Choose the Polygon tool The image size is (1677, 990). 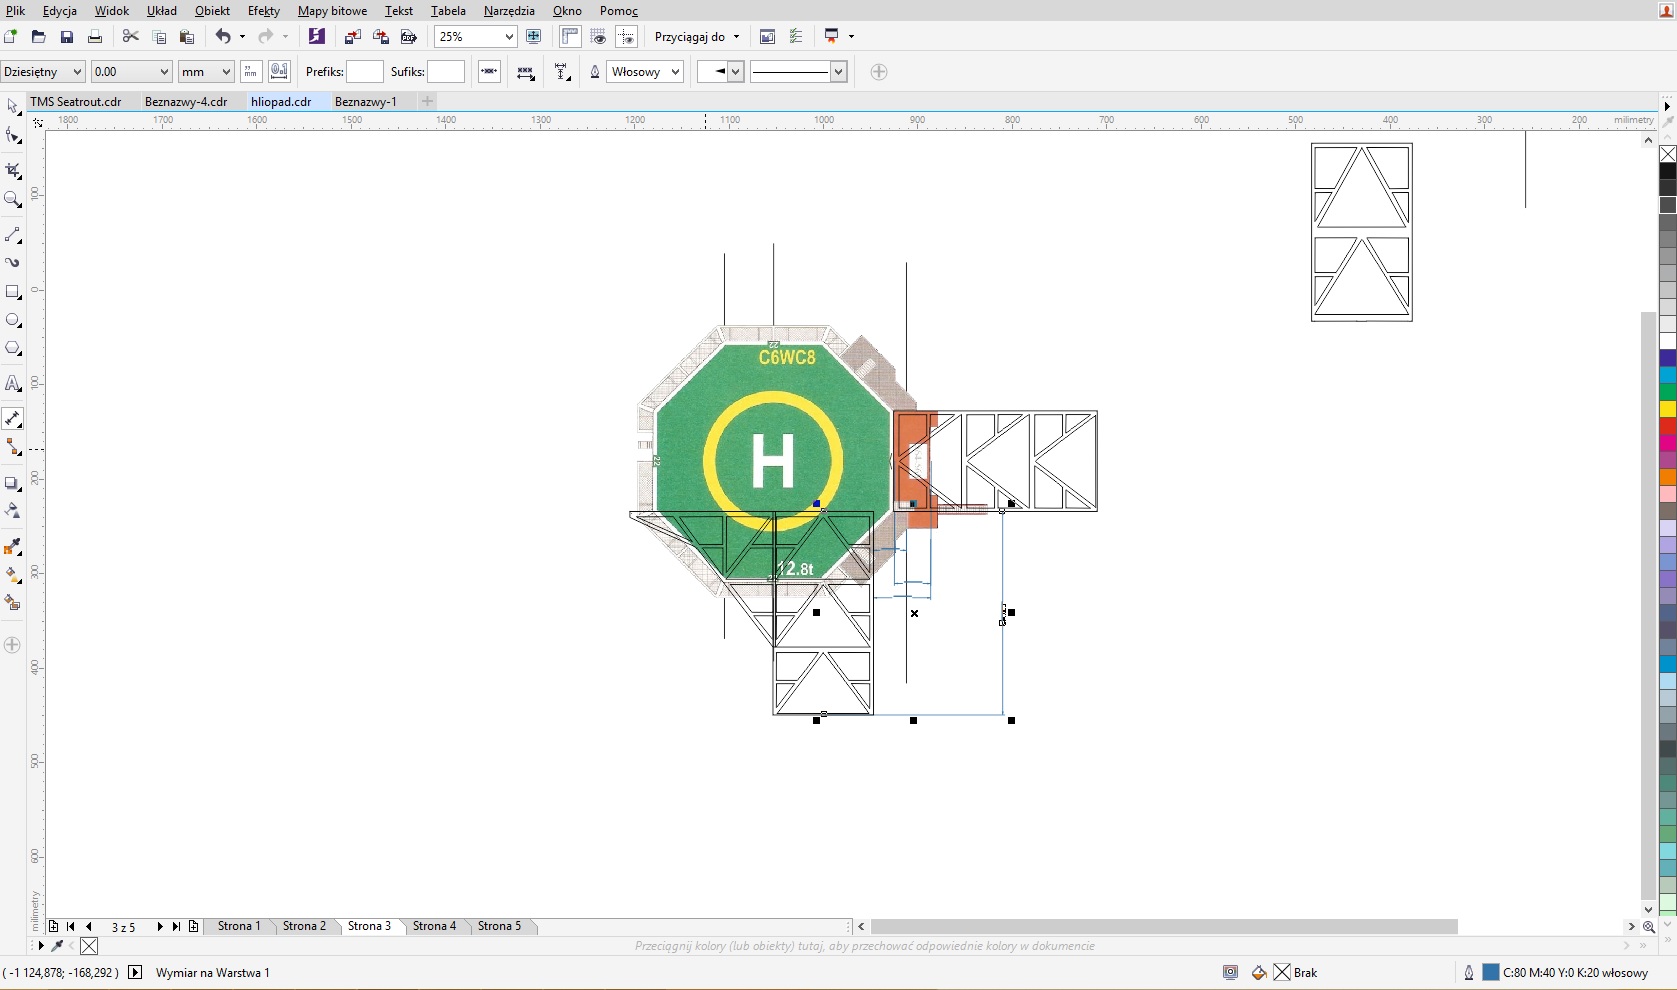pyautogui.click(x=13, y=349)
